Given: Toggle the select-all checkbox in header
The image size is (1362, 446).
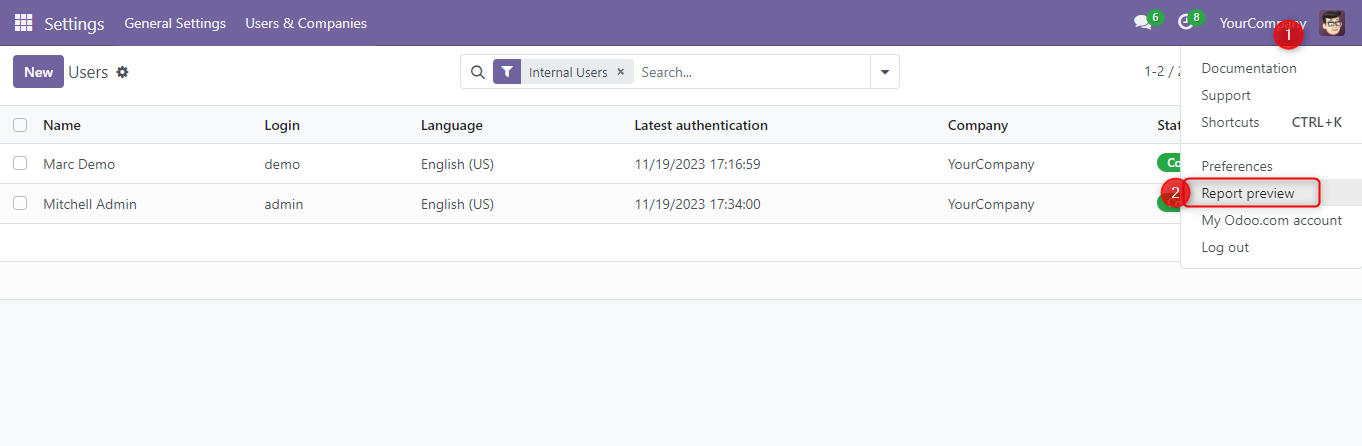Looking at the screenshot, I should (20, 125).
